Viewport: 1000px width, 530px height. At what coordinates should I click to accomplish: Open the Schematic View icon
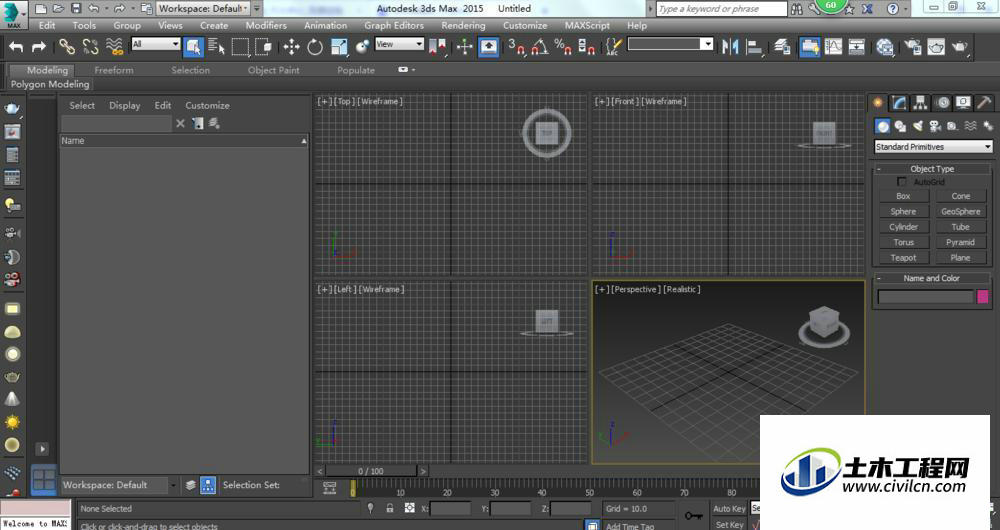click(x=857, y=47)
